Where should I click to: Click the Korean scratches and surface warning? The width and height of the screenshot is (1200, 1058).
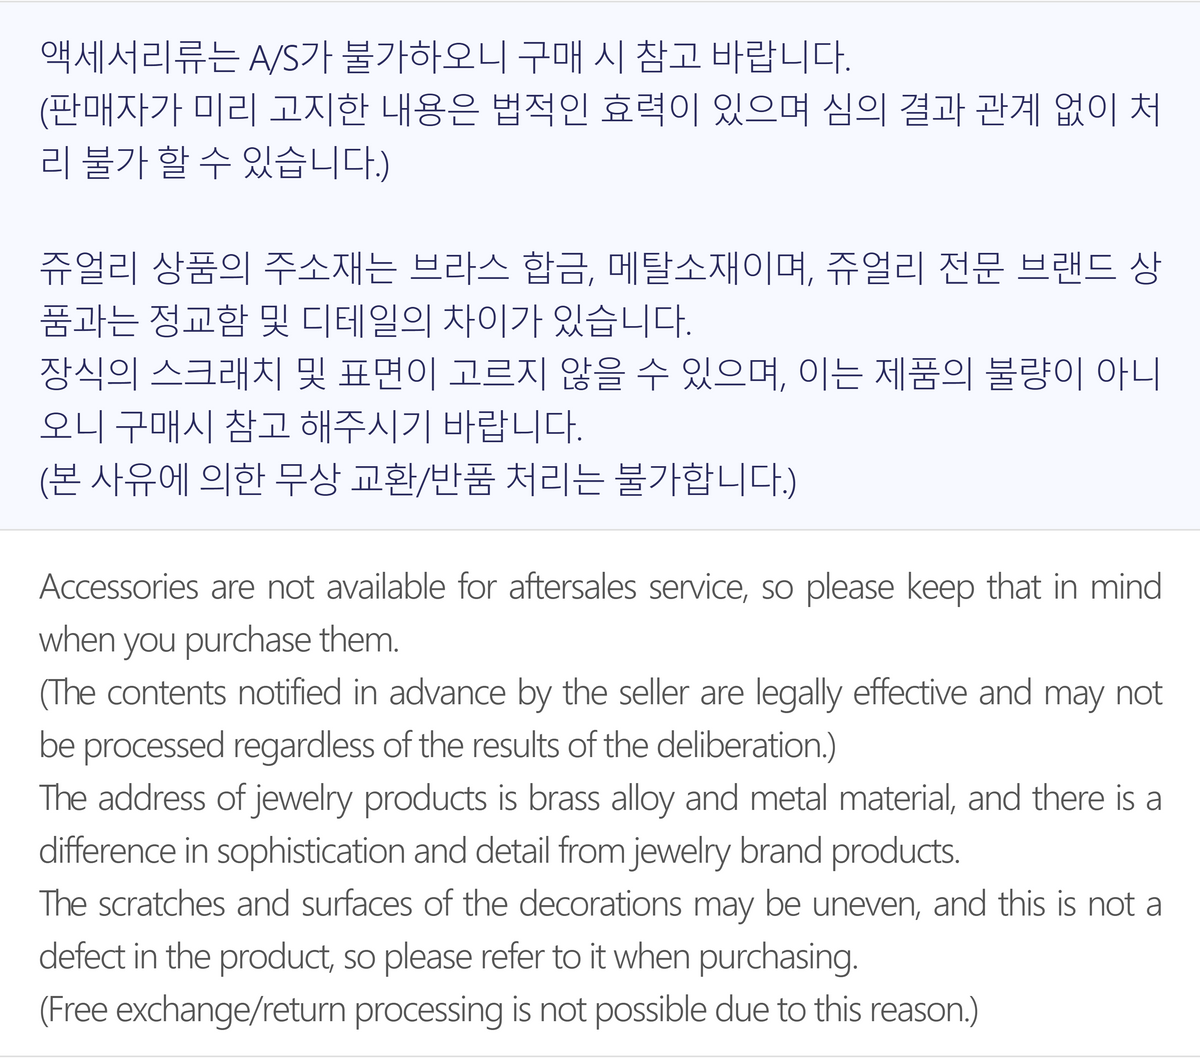pyautogui.click(x=600, y=401)
